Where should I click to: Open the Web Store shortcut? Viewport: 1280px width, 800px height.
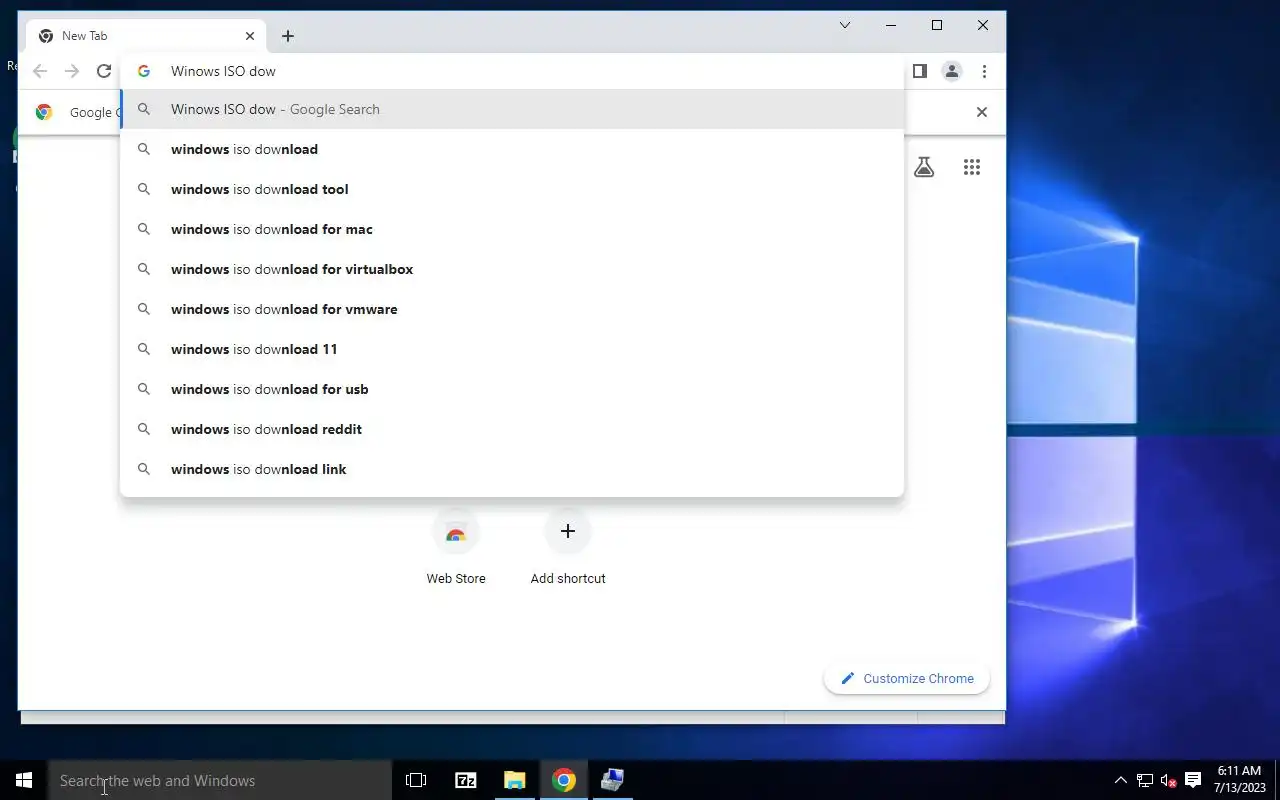(456, 545)
